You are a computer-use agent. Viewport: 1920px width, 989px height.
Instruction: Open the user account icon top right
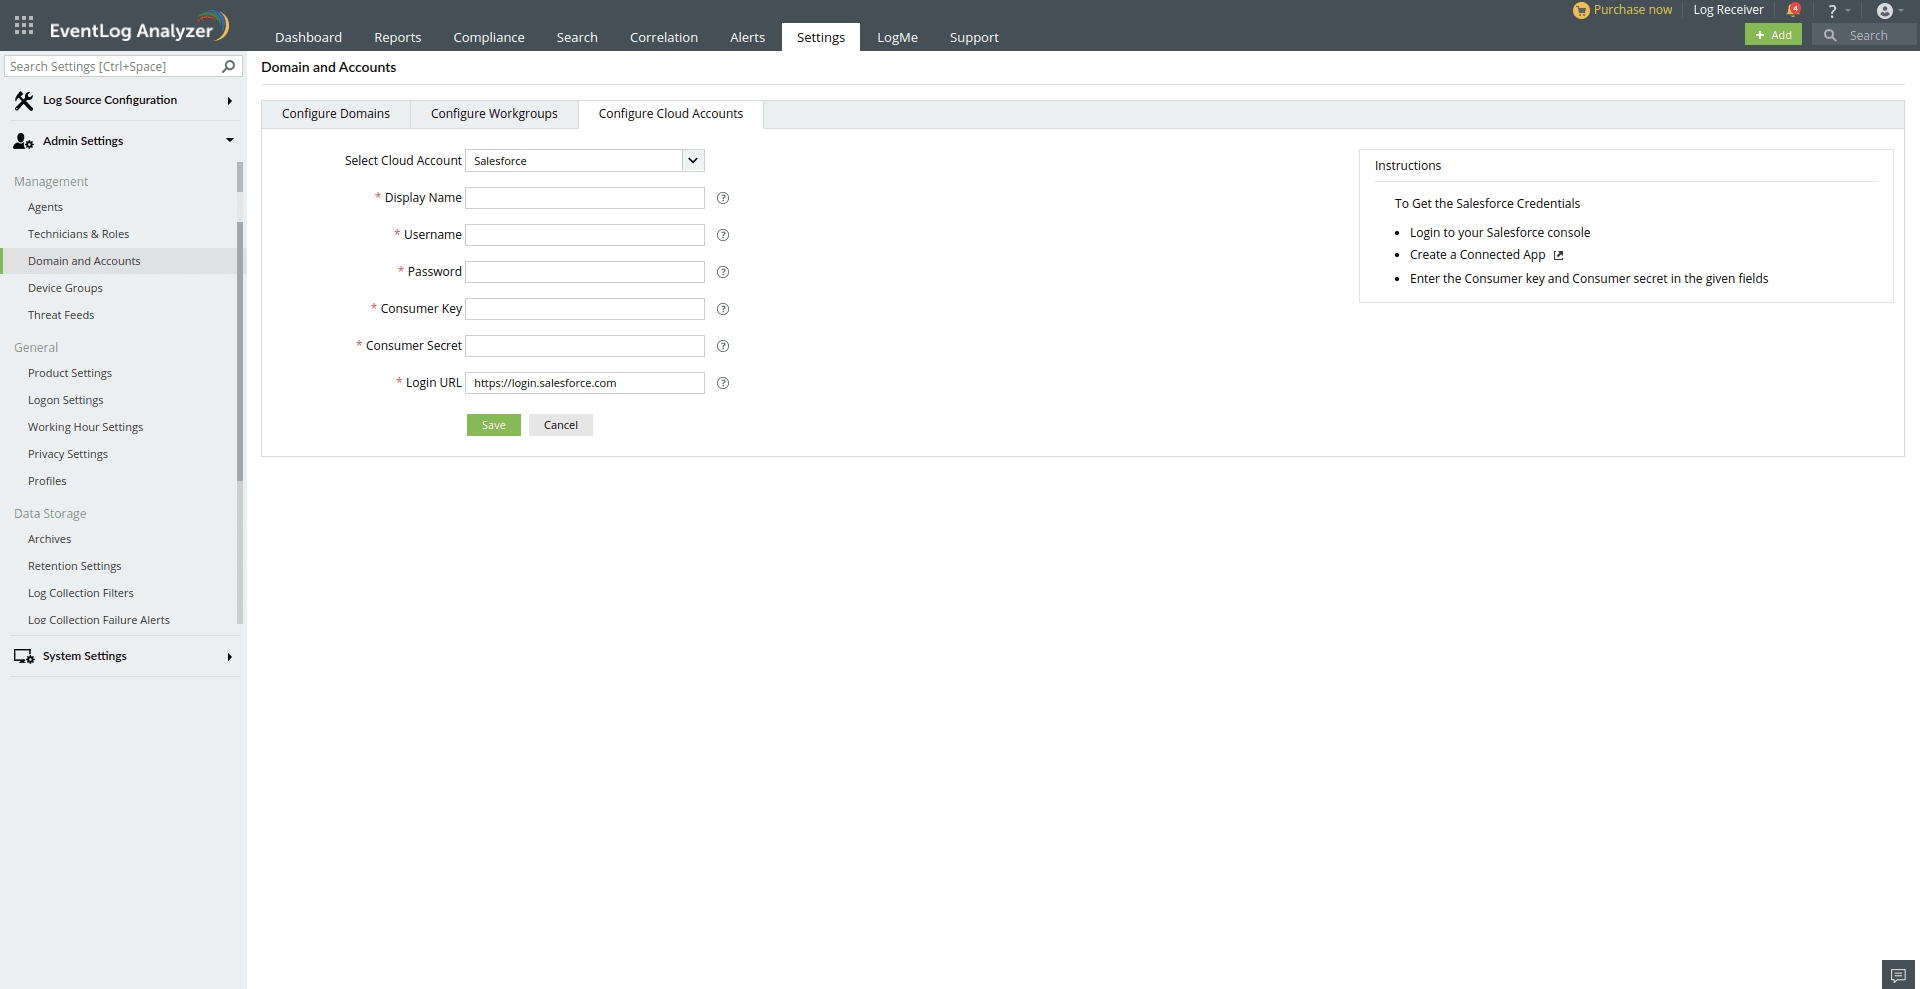tap(1886, 11)
